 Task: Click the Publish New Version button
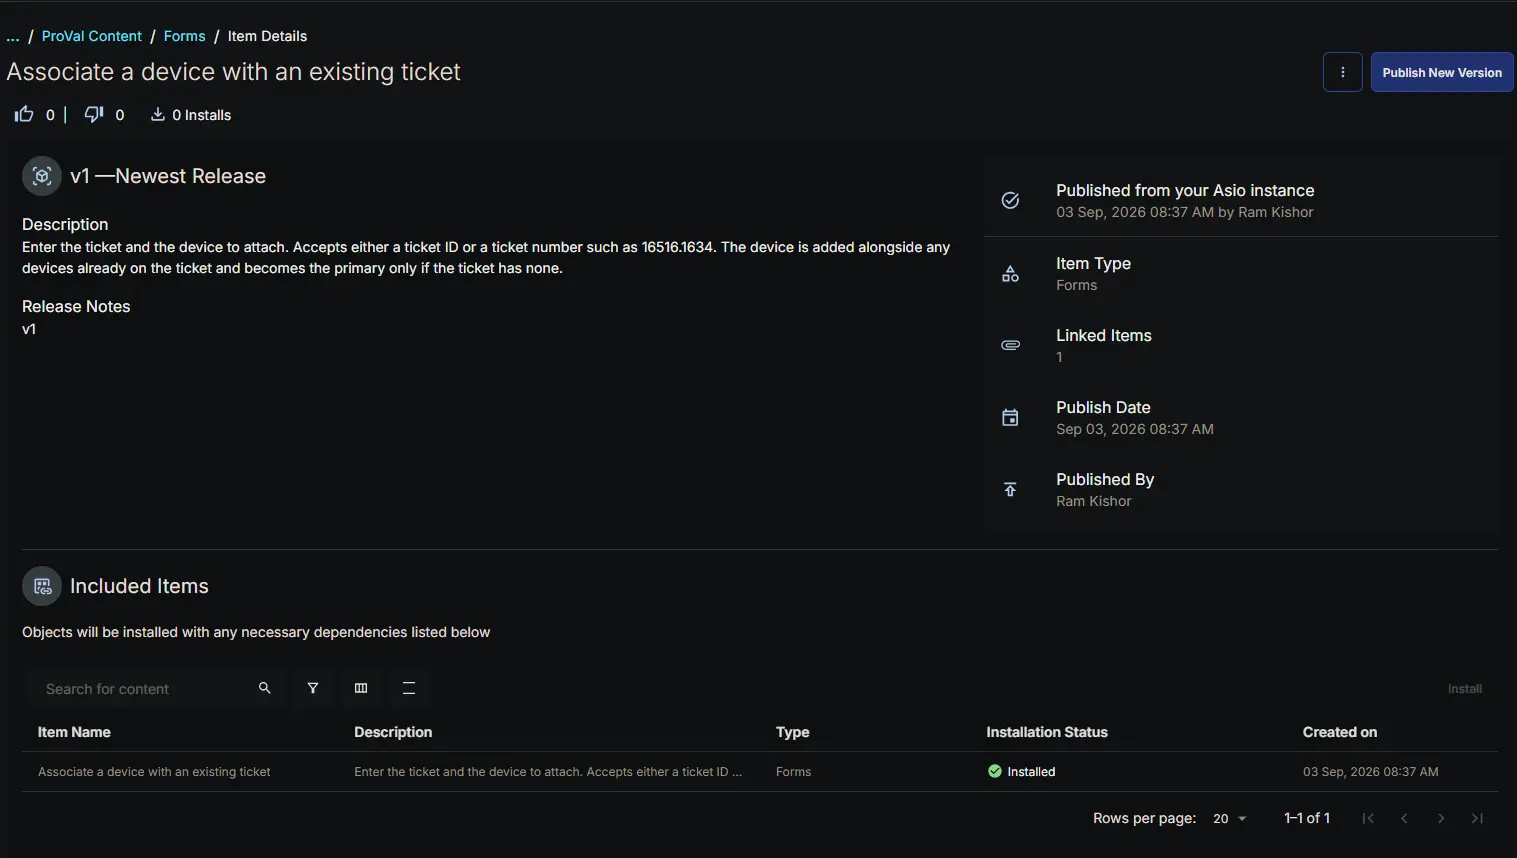point(1442,72)
